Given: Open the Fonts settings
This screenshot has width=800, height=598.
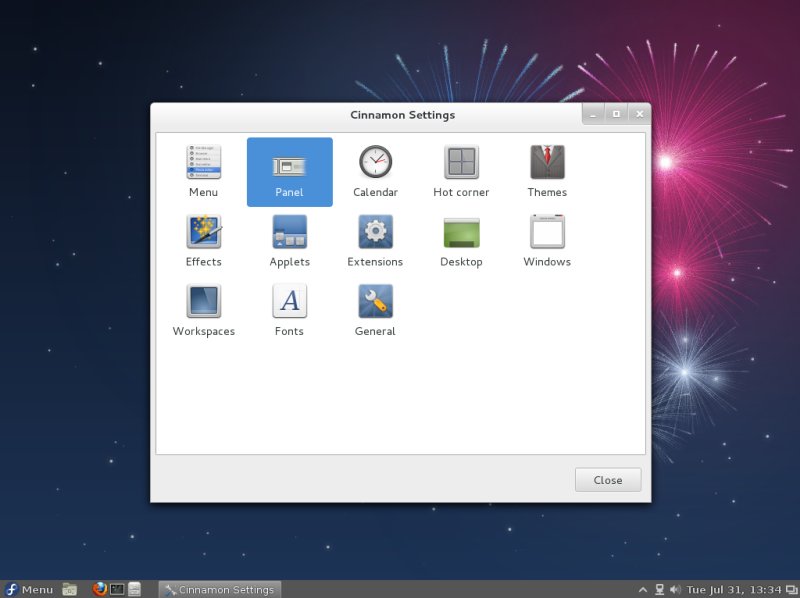Looking at the screenshot, I should tap(290, 311).
